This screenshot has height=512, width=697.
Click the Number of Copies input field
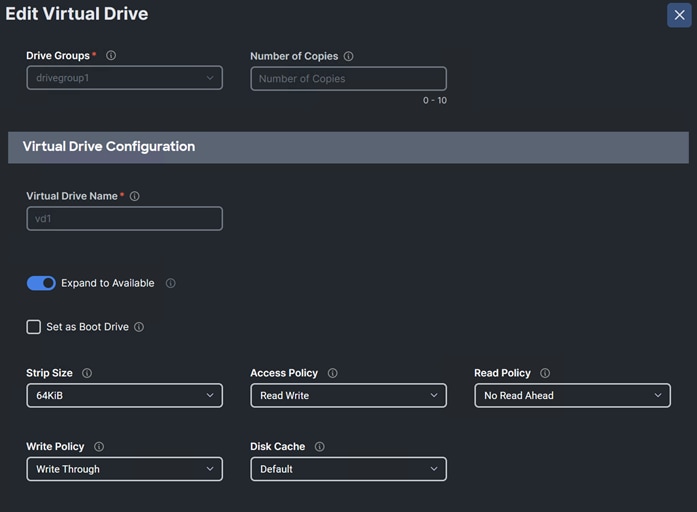[x=348, y=79]
